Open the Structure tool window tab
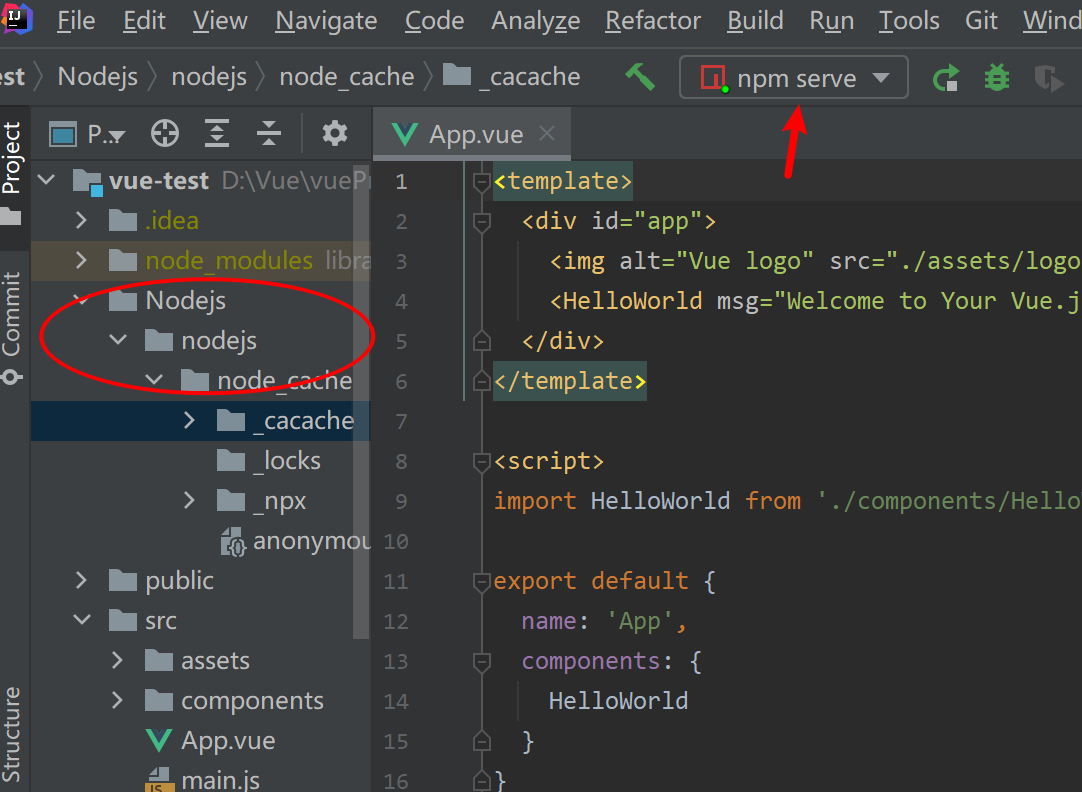This screenshot has width=1082, height=792. pyautogui.click(x=12, y=734)
